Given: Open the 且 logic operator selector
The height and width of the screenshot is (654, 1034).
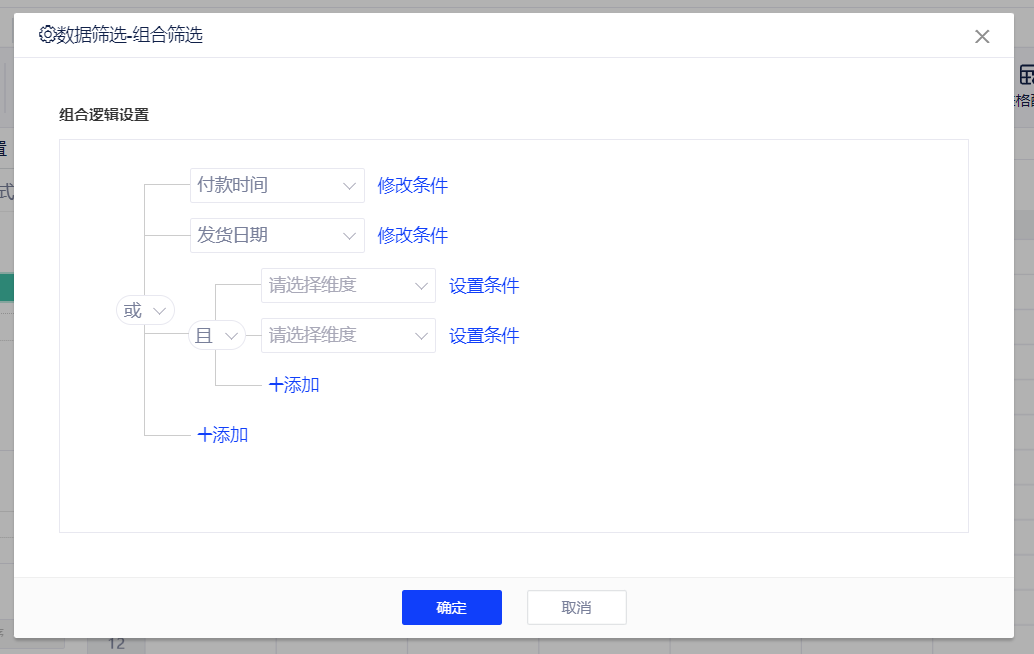Looking at the screenshot, I should (x=216, y=336).
